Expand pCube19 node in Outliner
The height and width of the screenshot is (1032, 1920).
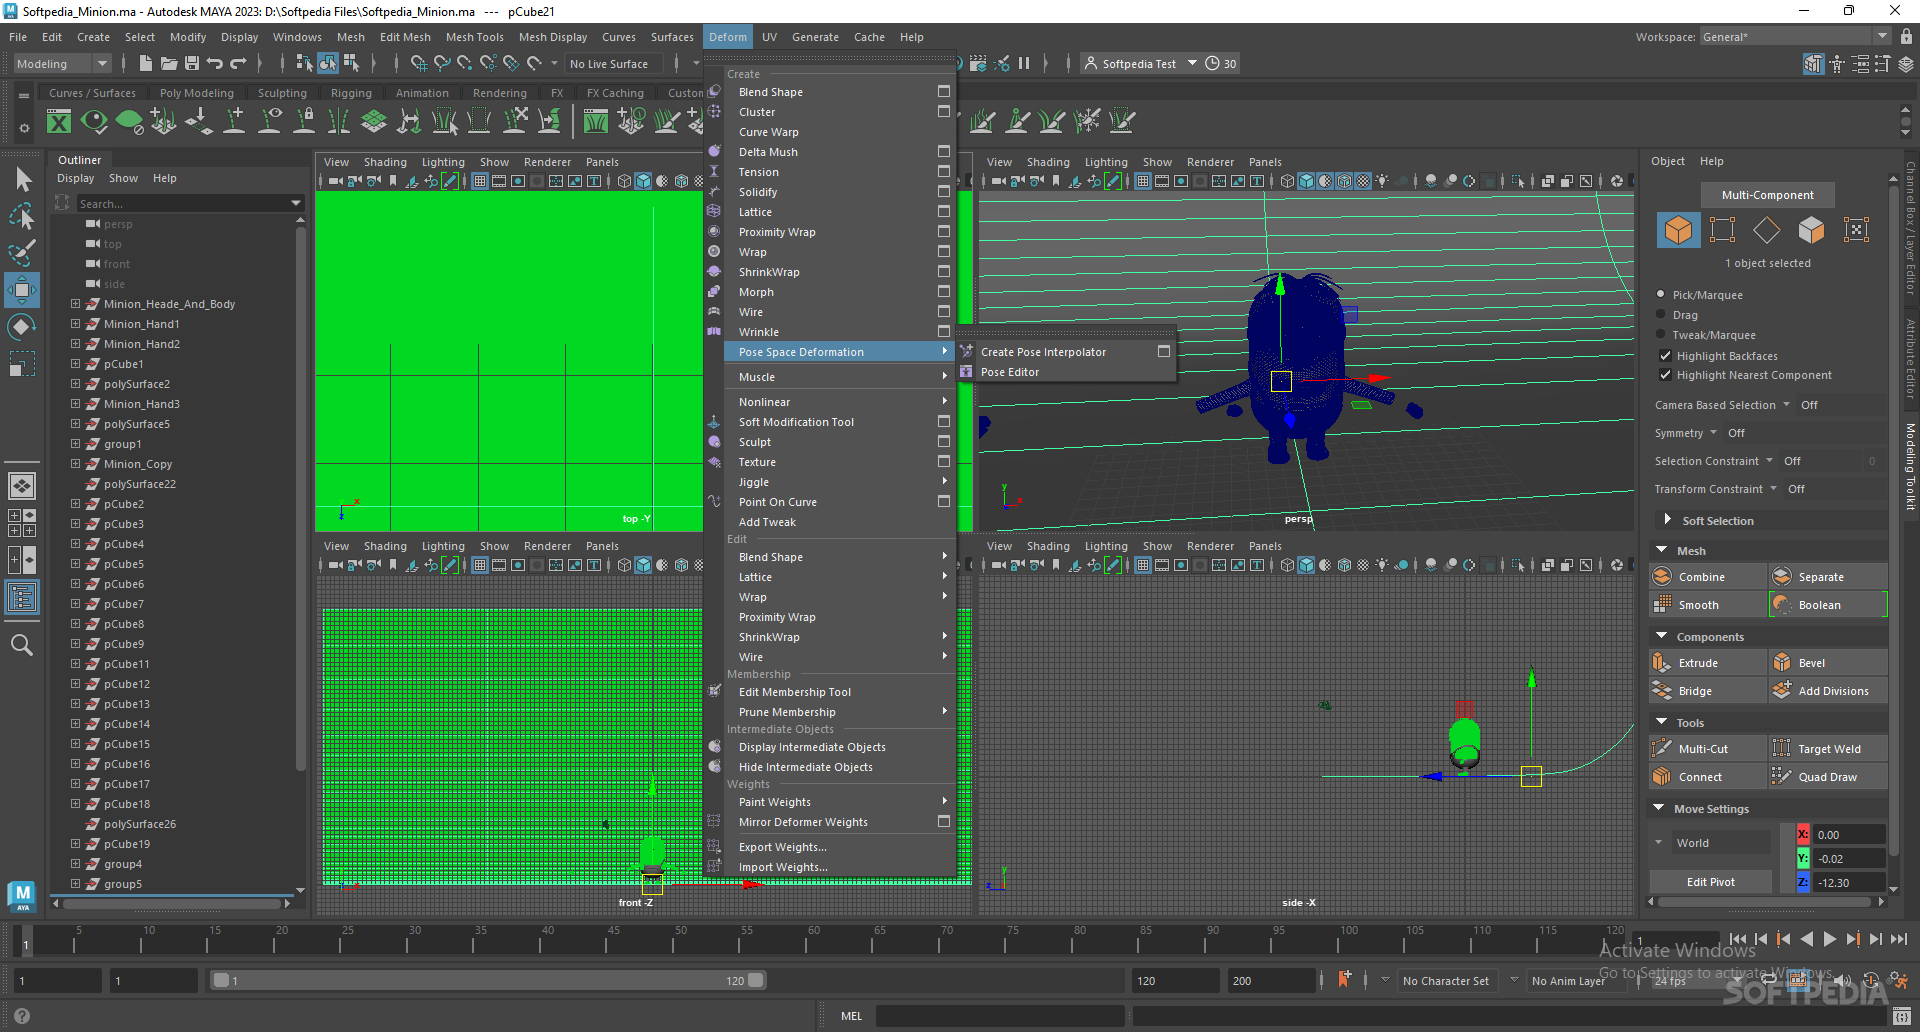[75, 843]
